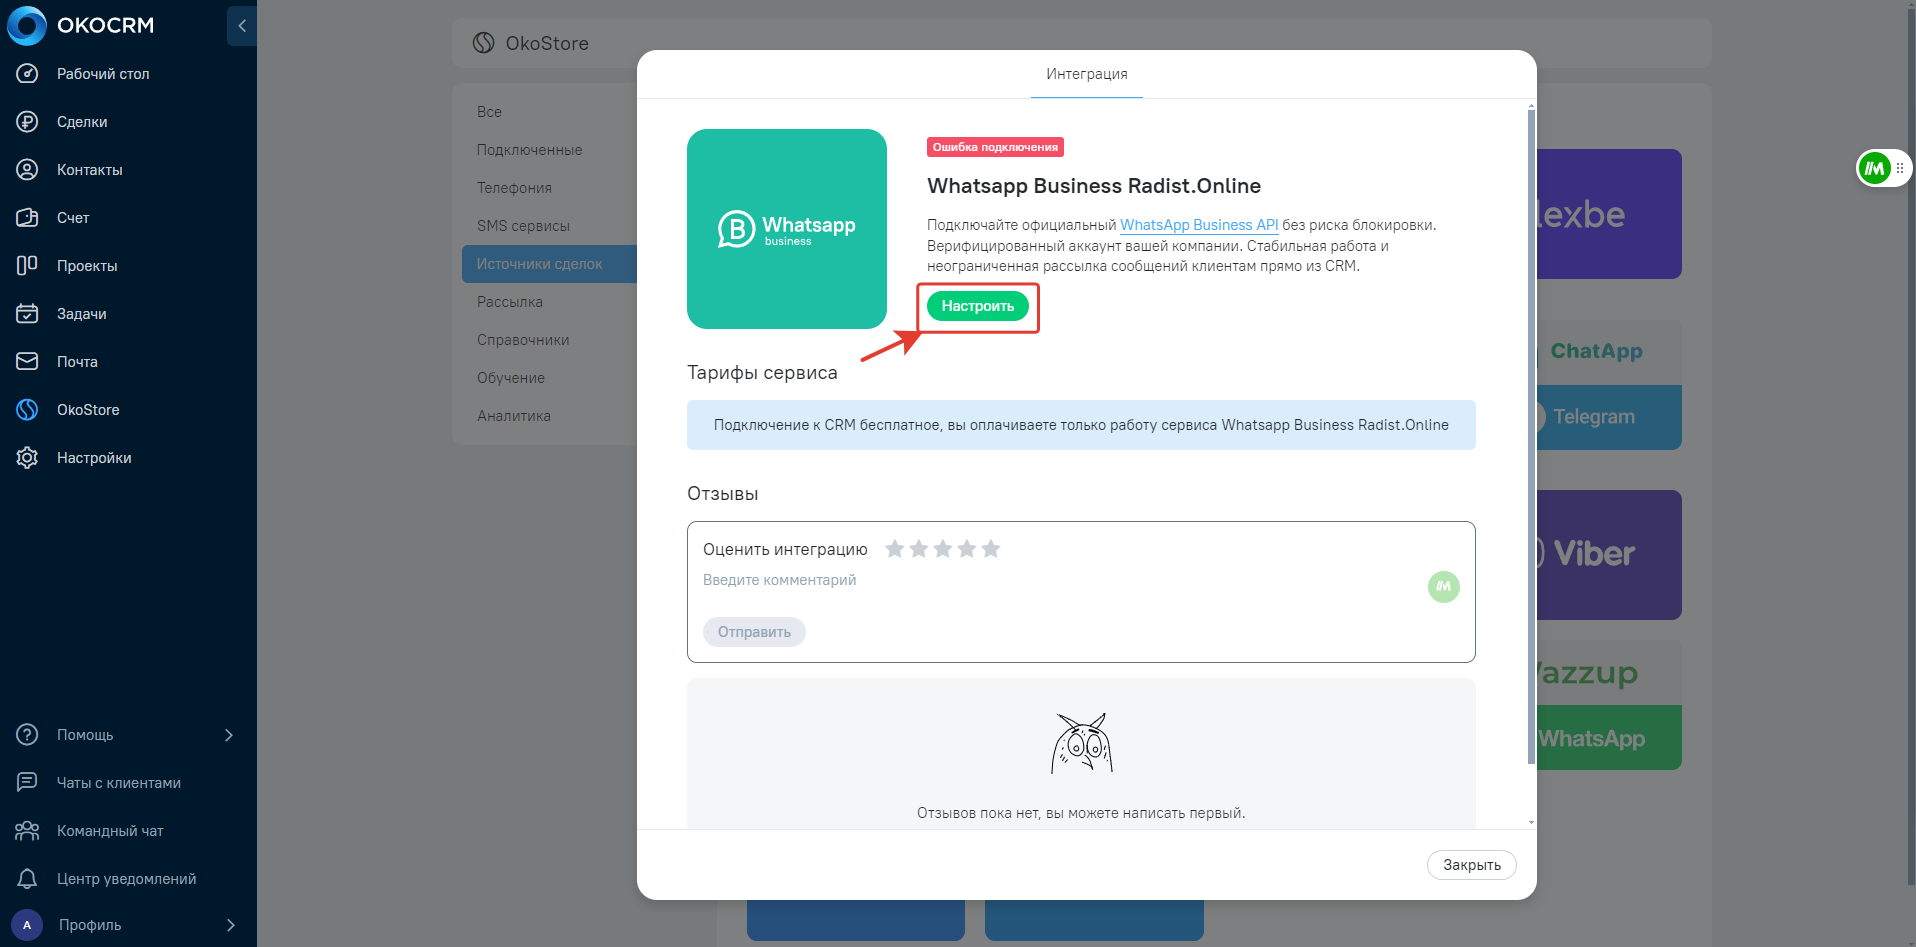1916x947 pixels.
Task: Click the WhatsApp card behind the dialog
Action: click(1609, 738)
